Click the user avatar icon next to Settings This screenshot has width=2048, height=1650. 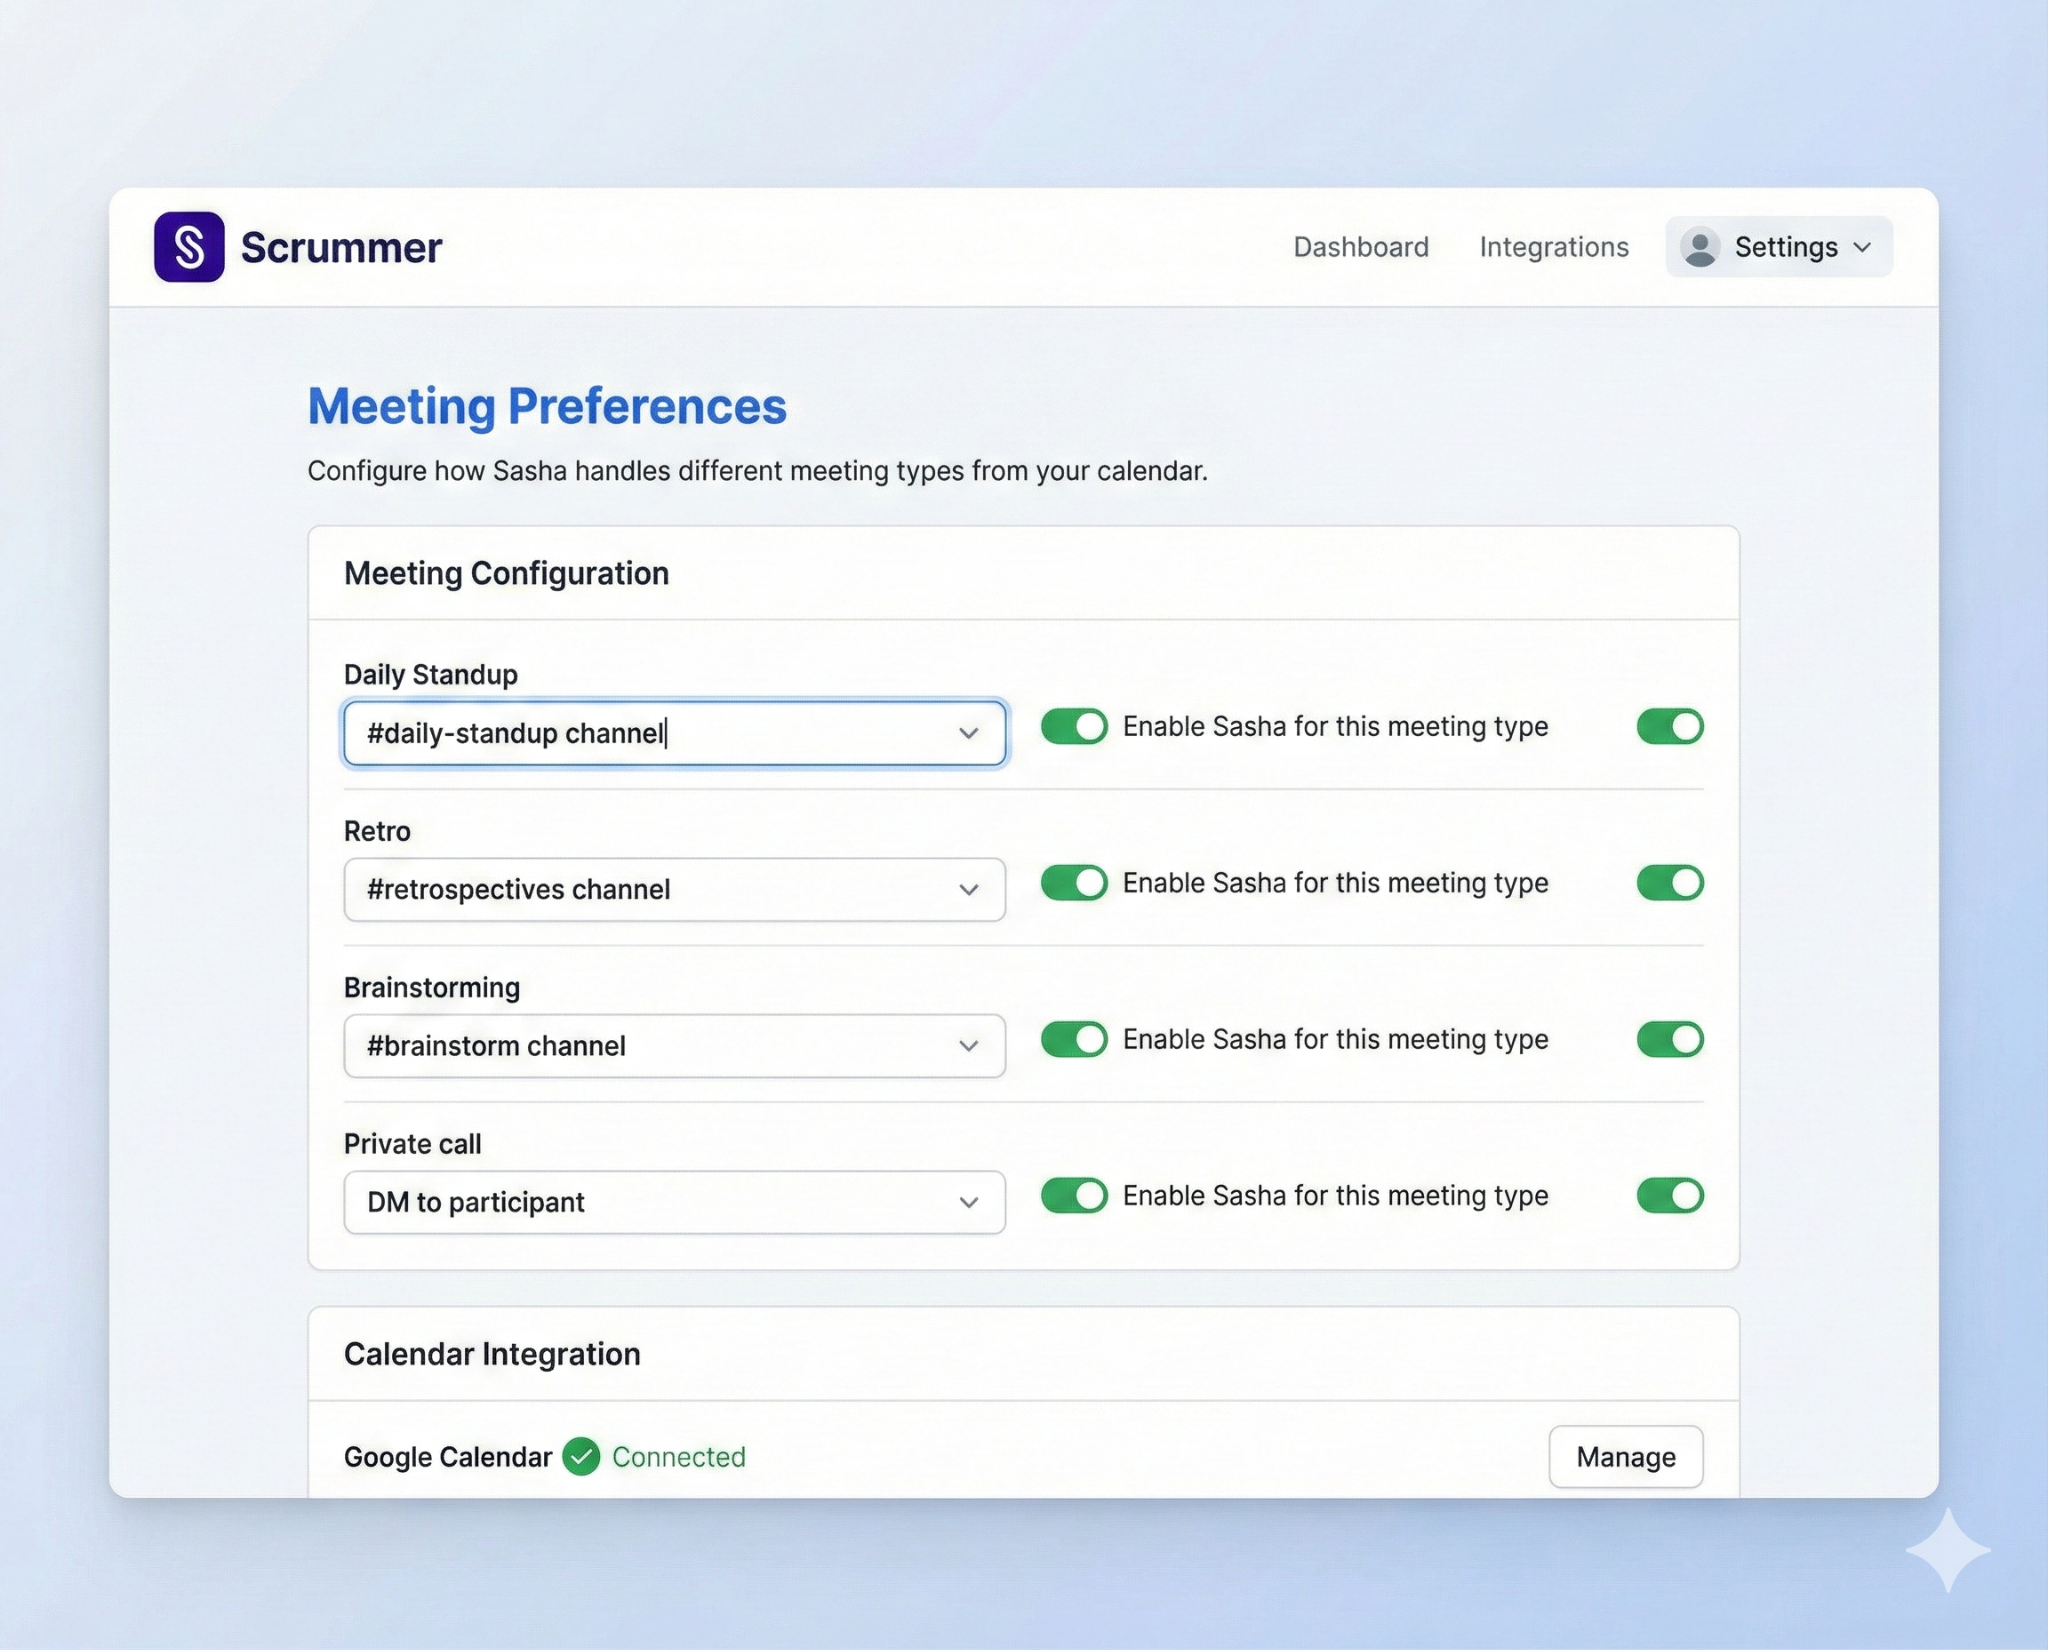pos(1700,247)
